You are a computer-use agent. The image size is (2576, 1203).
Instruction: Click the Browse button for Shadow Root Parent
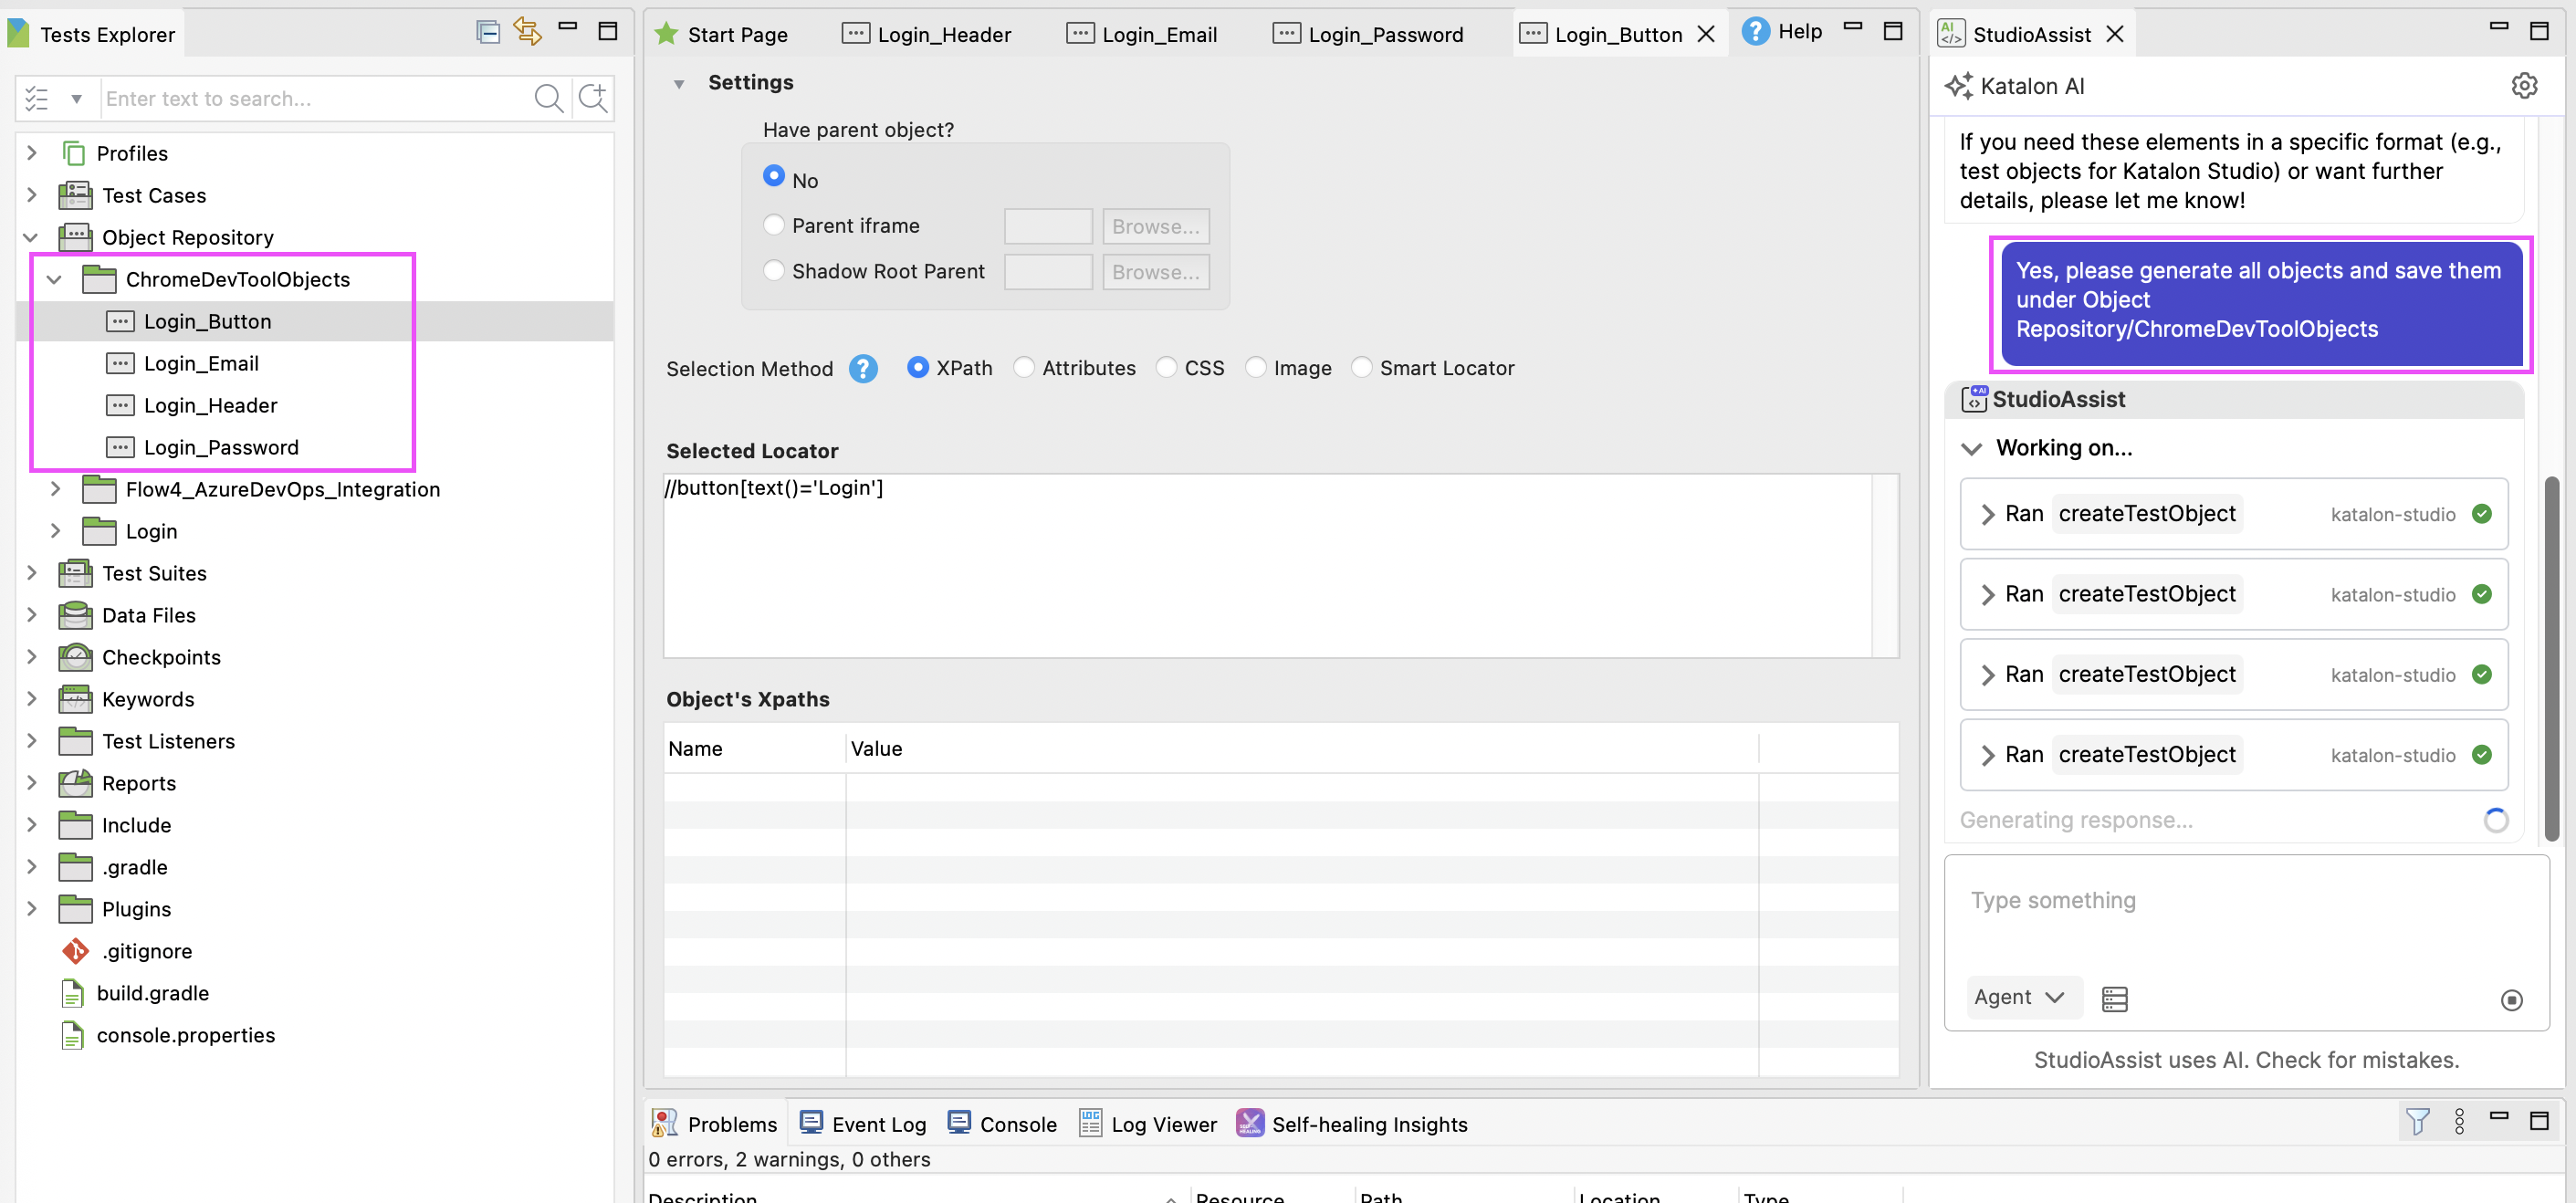pos(1155,271)
